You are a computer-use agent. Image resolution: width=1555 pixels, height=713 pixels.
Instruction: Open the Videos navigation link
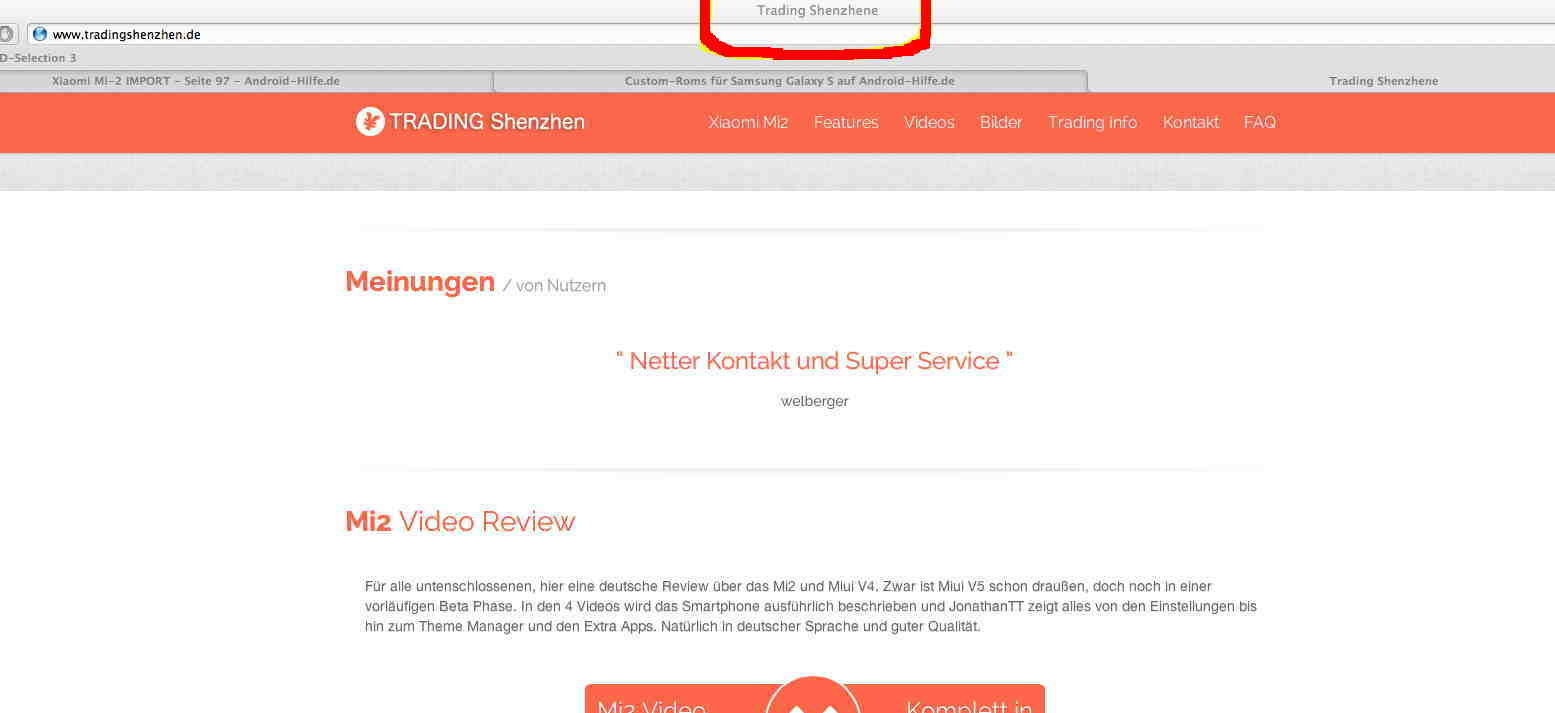(x=929, y=122)
